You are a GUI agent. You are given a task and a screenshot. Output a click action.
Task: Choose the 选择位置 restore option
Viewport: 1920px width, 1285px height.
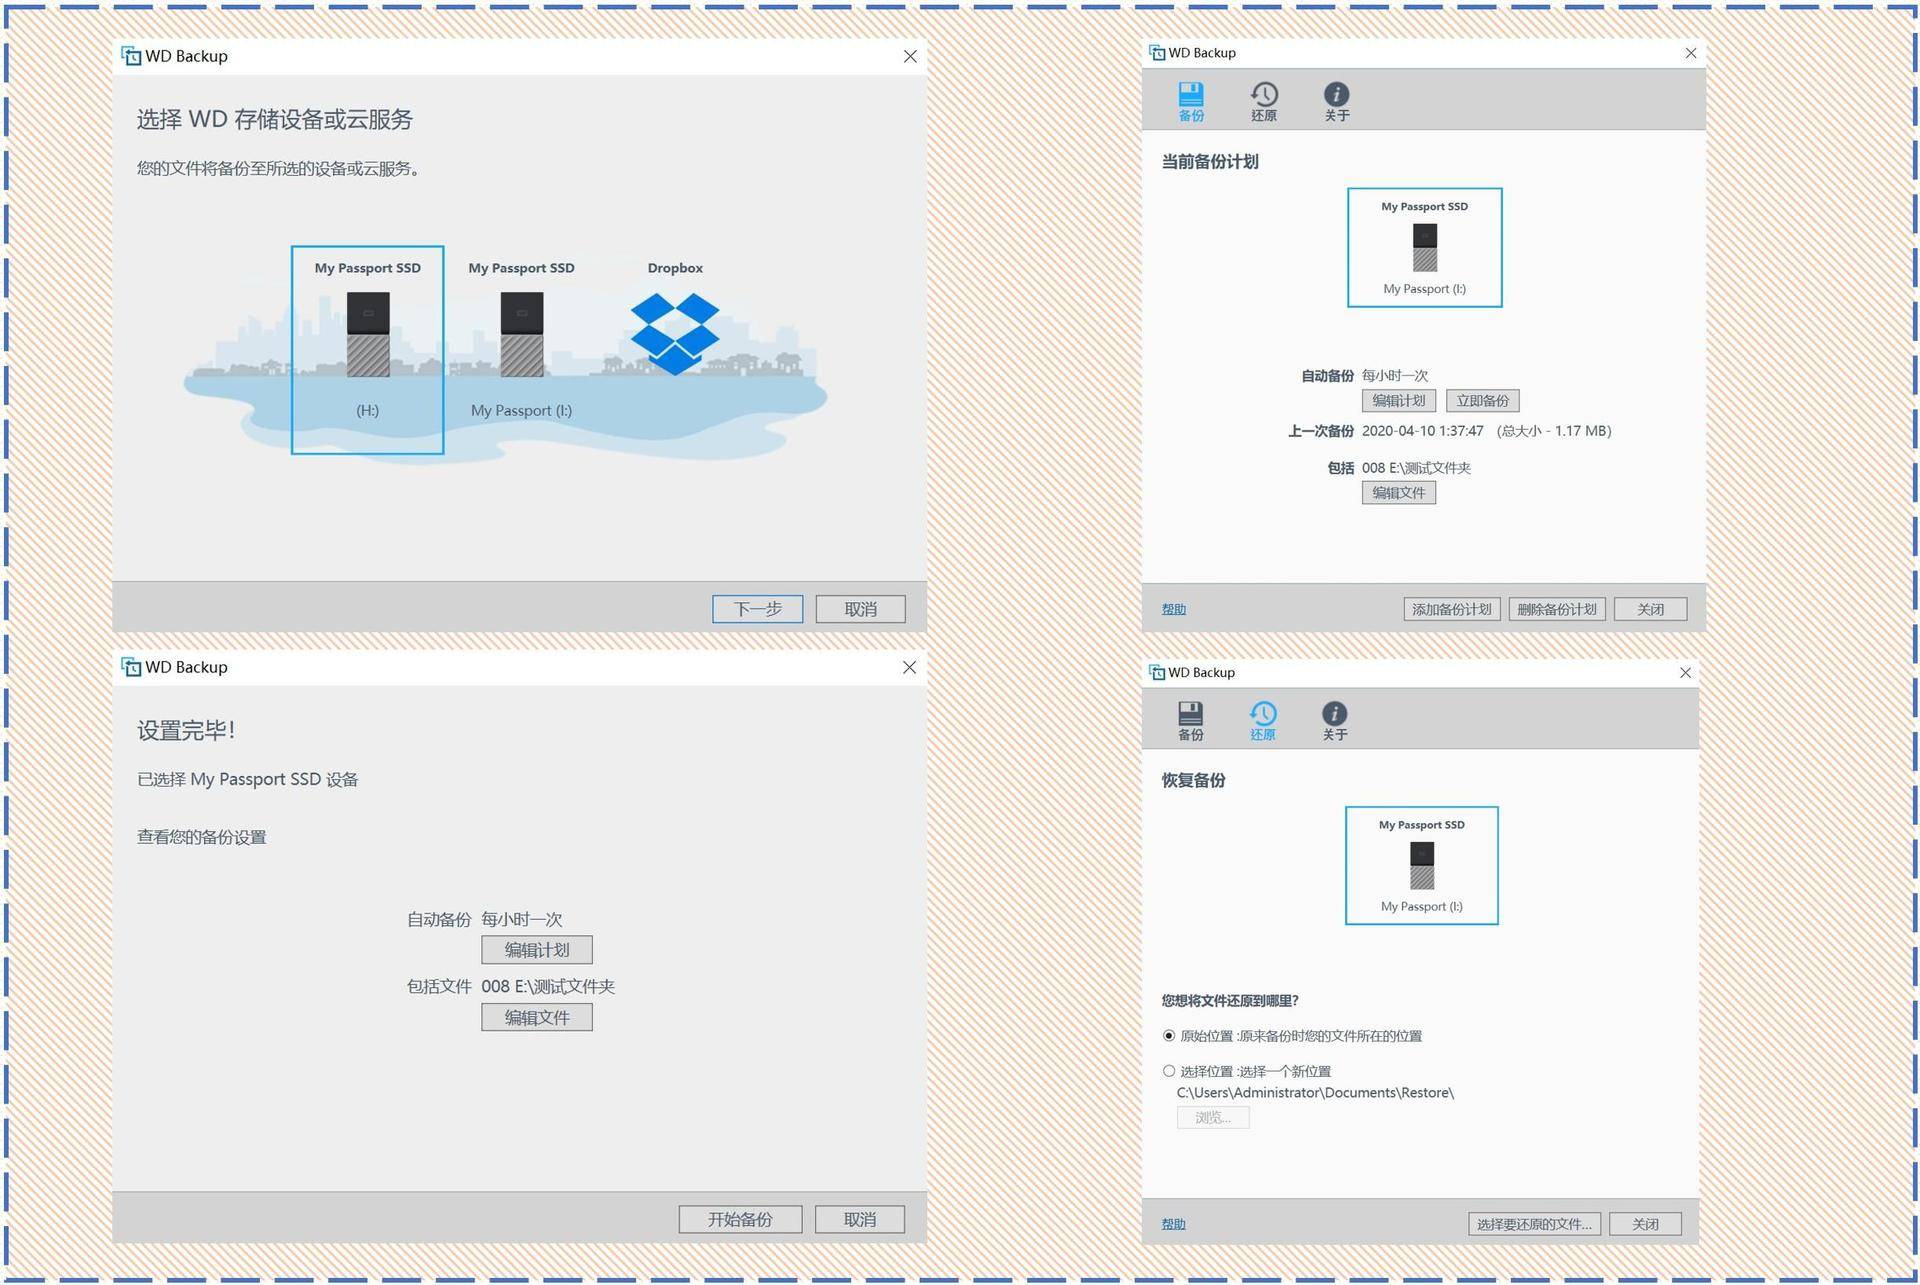1168,1071
